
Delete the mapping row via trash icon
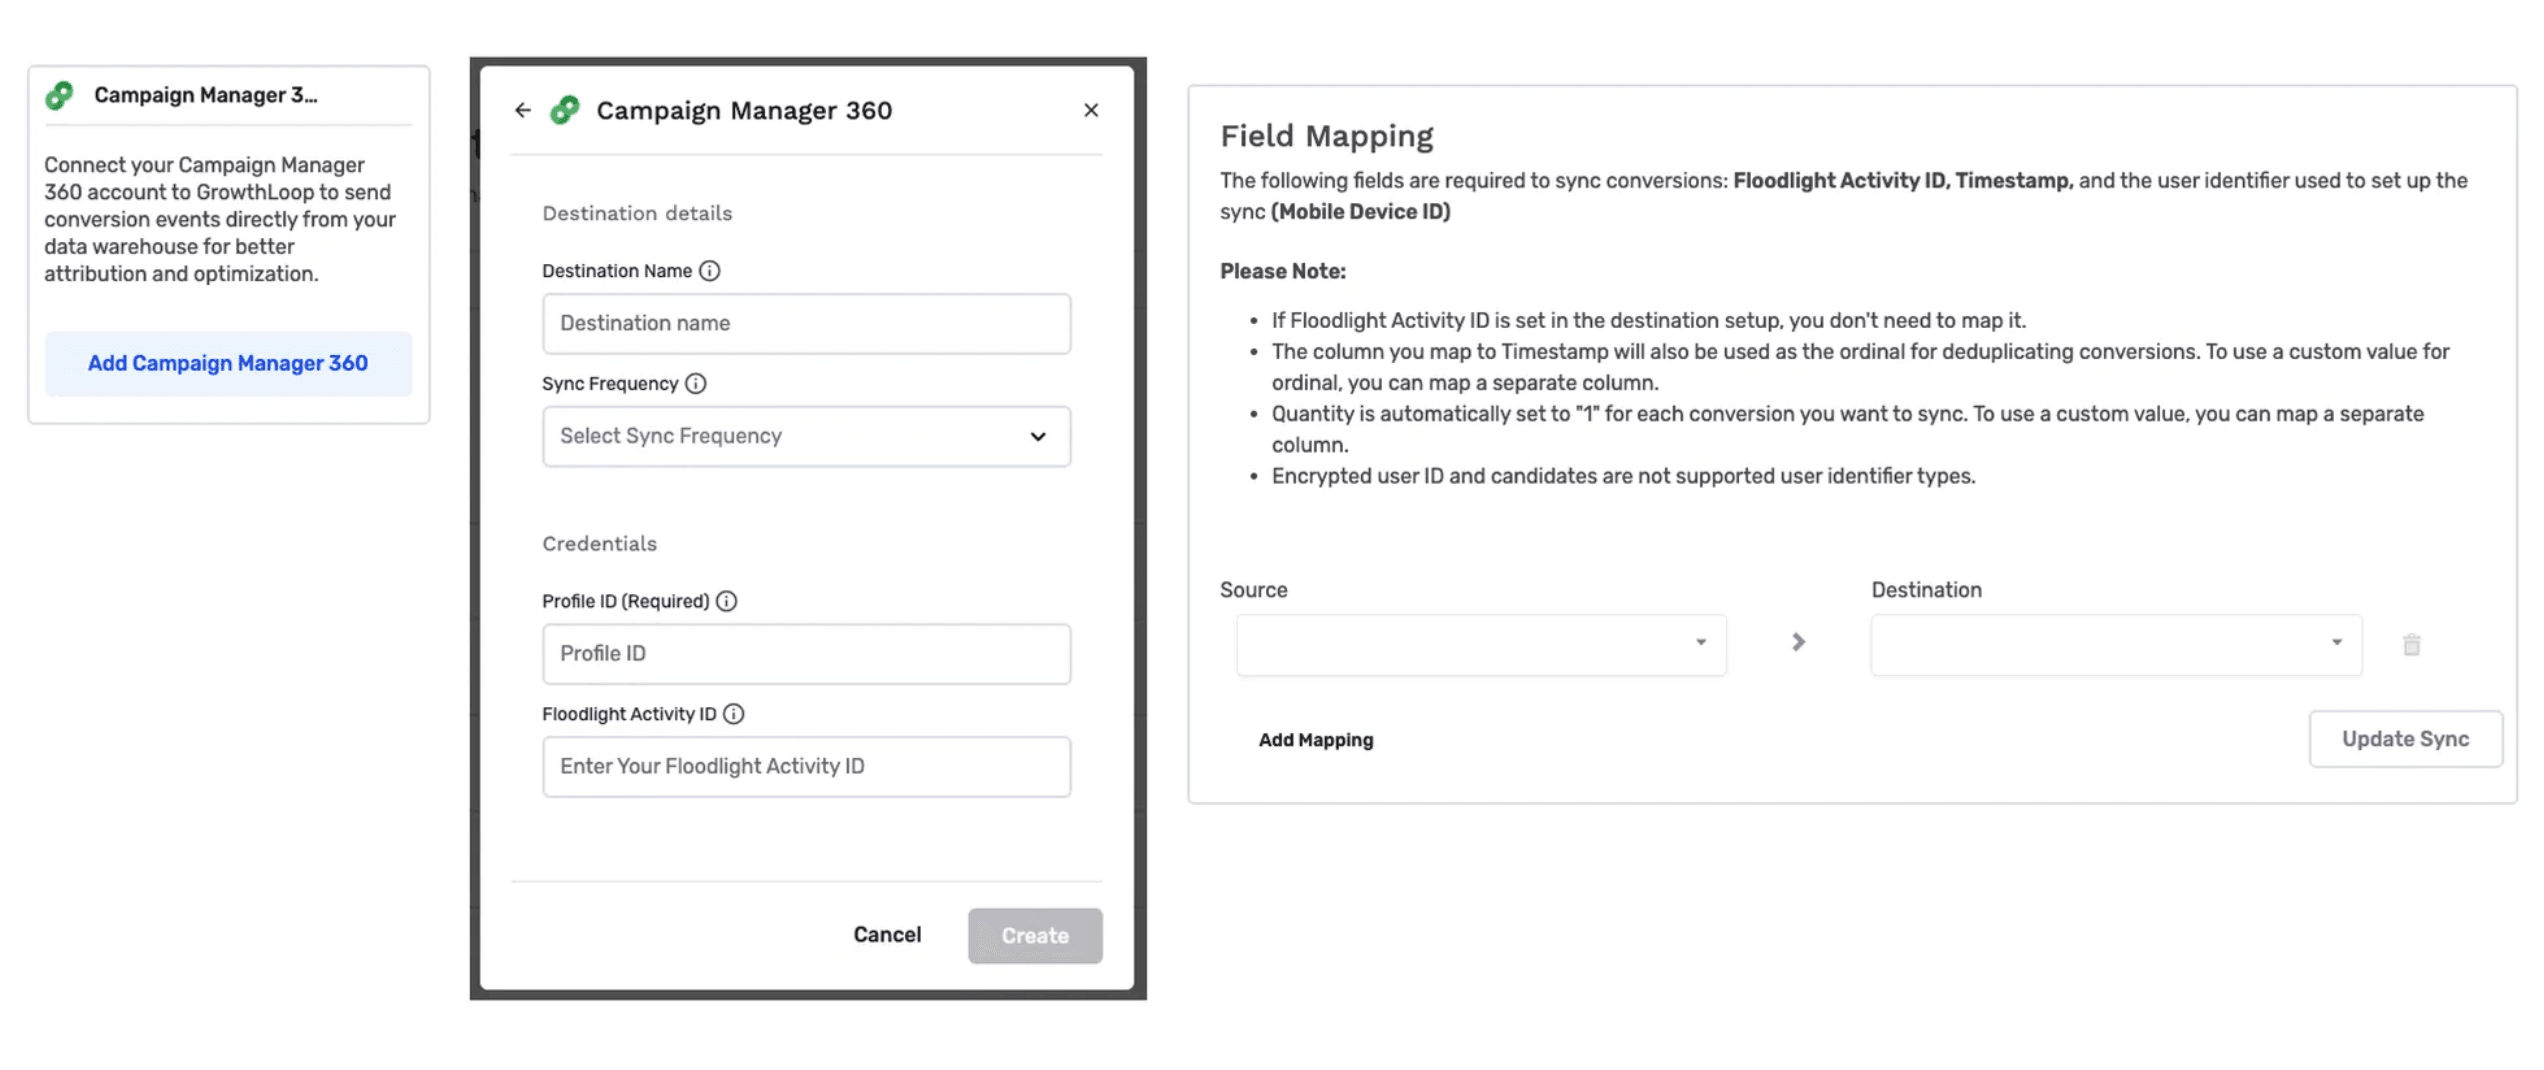click(x=2411, y=645)
